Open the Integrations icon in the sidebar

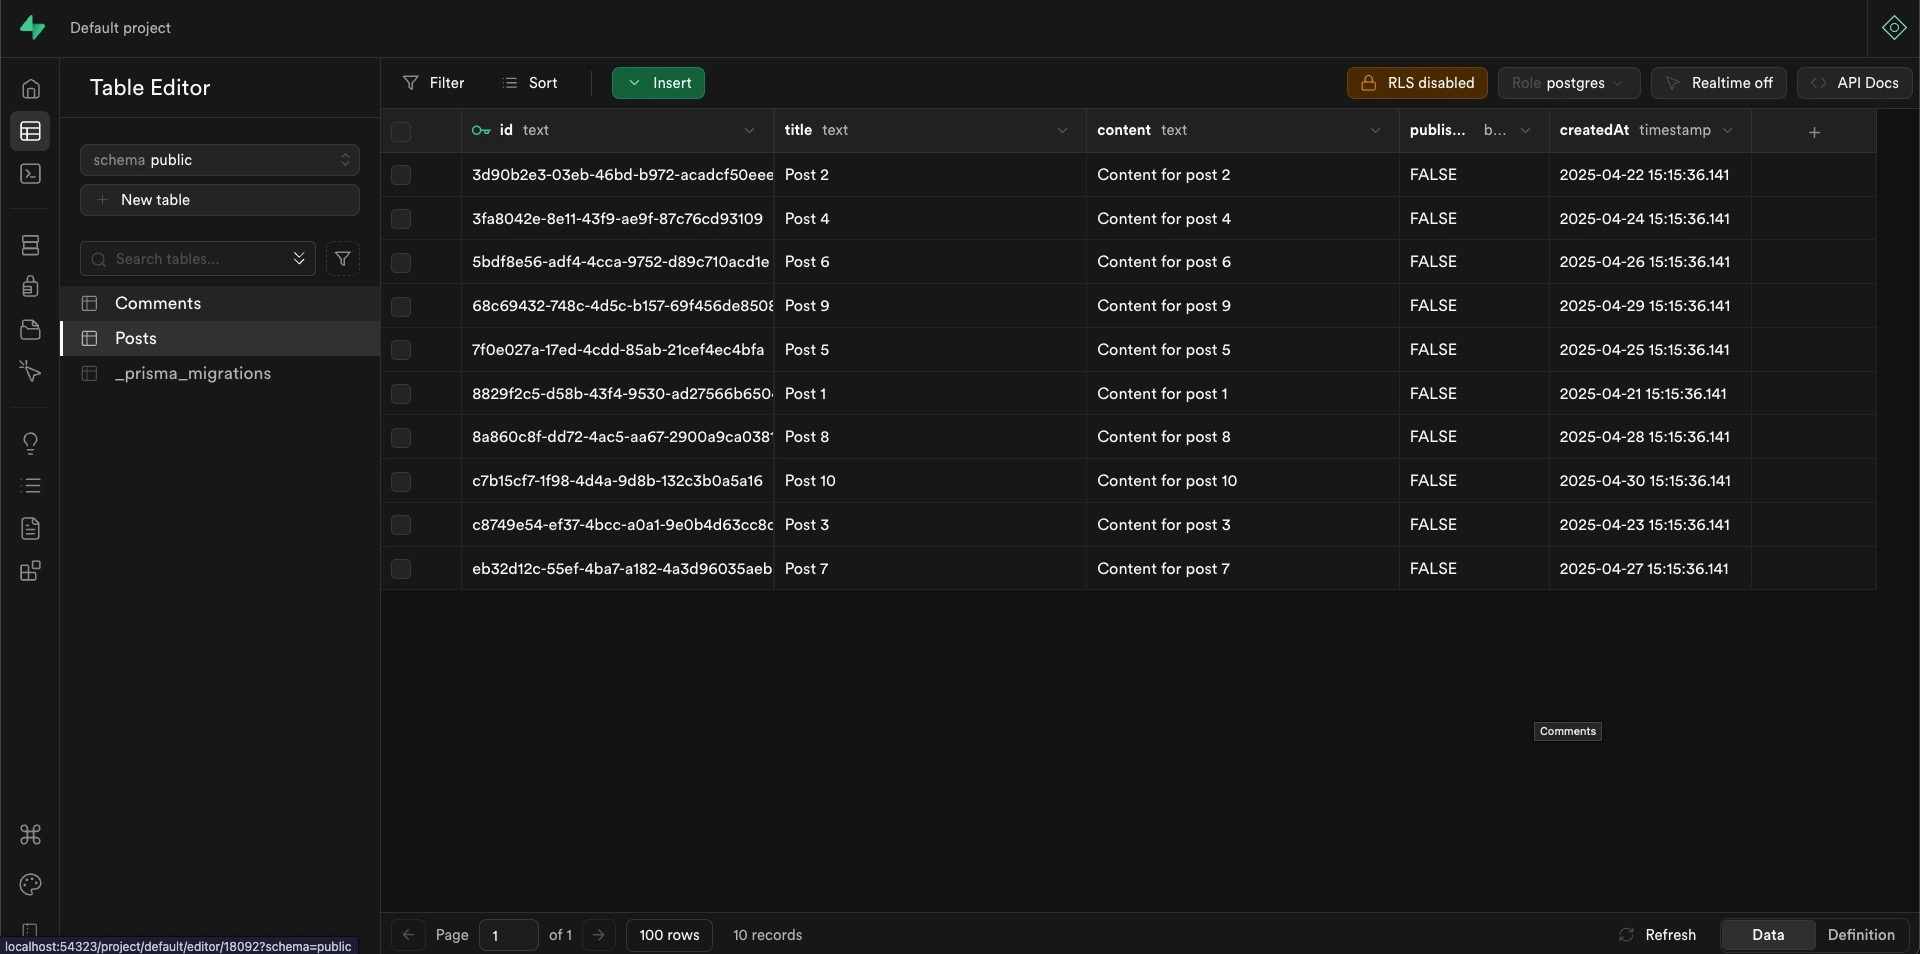(x=31, y=571)
